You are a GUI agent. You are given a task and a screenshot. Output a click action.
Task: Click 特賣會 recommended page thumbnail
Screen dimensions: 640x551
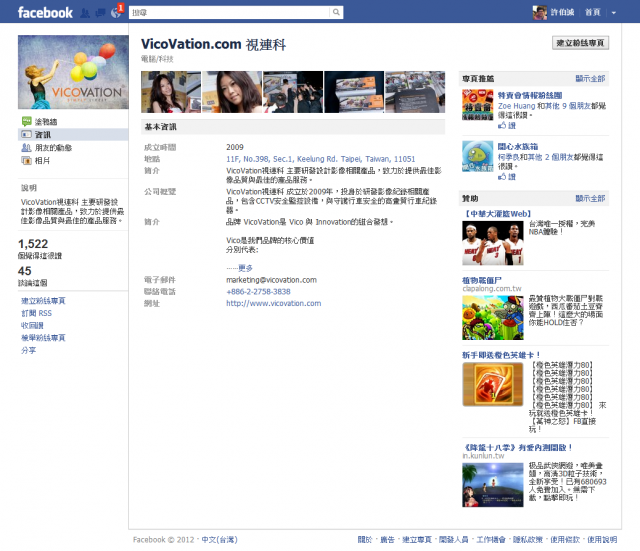478,105
